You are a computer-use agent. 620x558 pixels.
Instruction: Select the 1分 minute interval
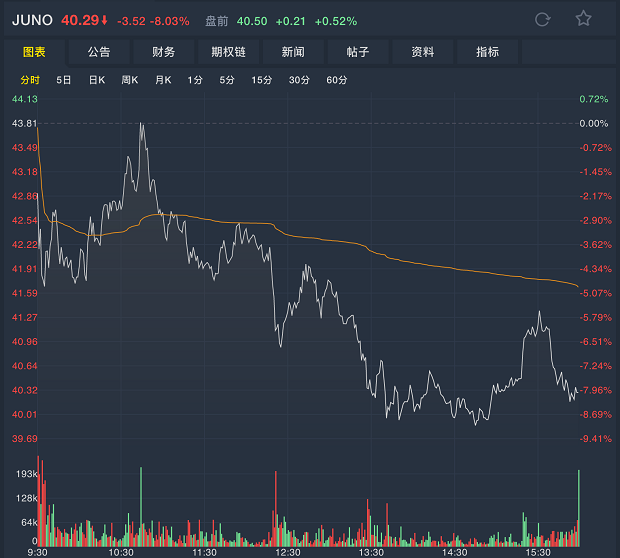click(194, 80)
